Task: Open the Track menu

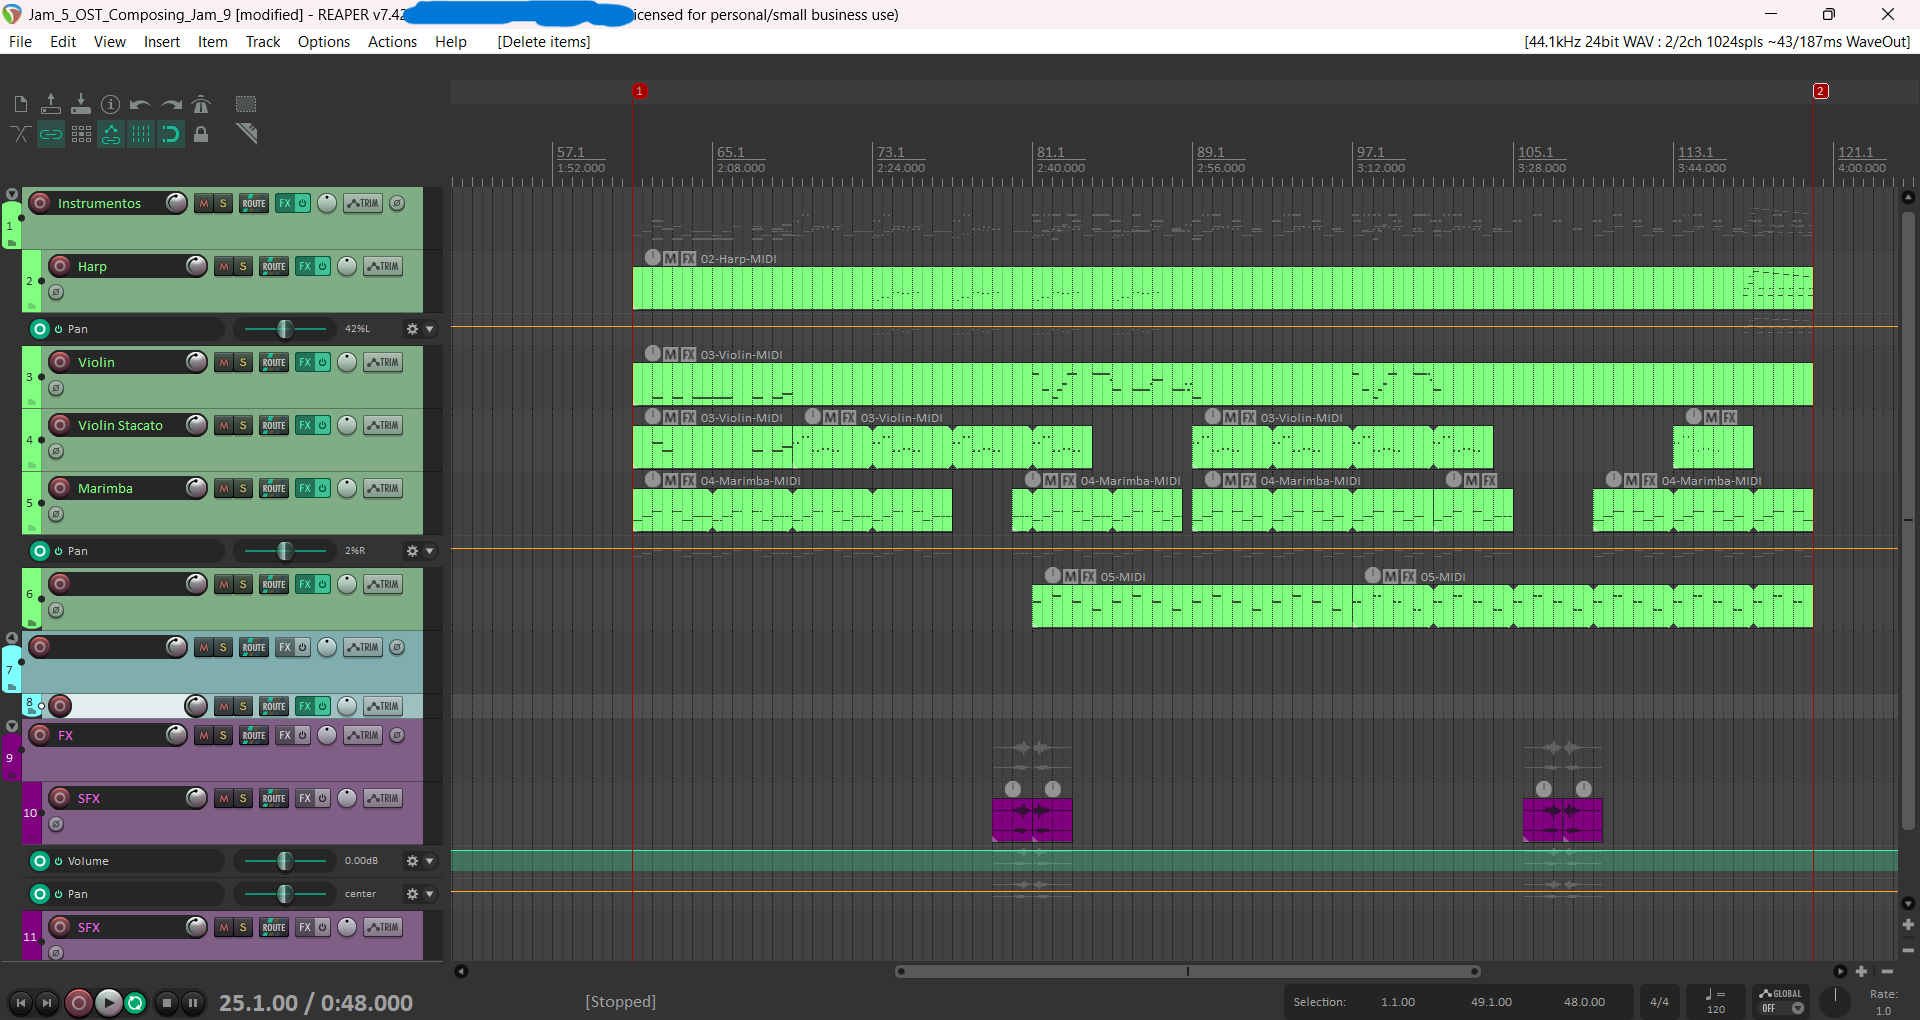Action: point(263,42)
